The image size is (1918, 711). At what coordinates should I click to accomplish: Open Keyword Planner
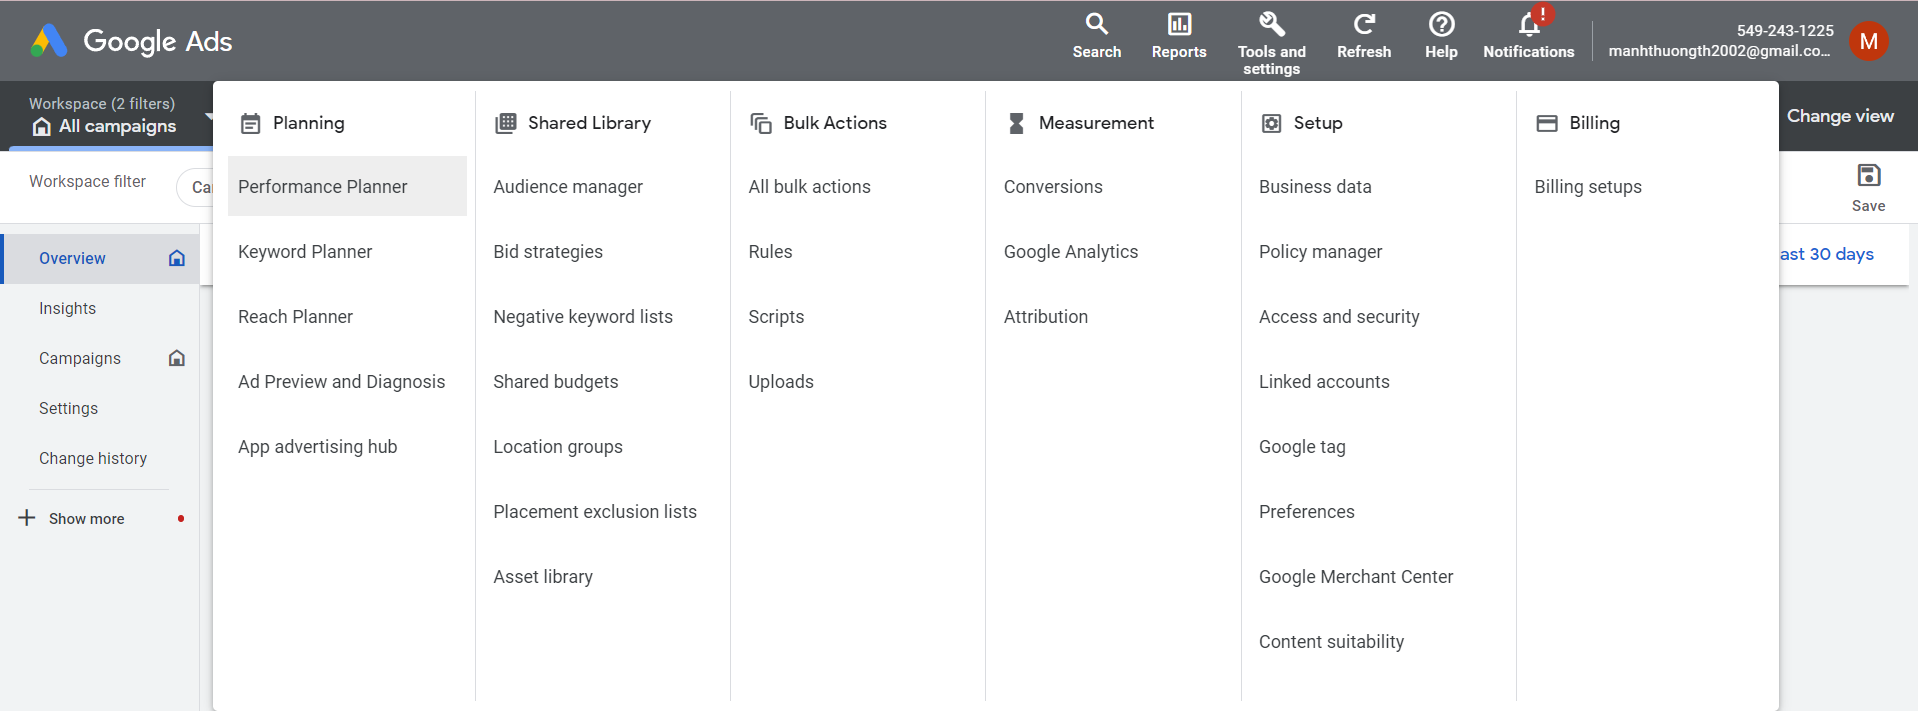tap(305, 252)
